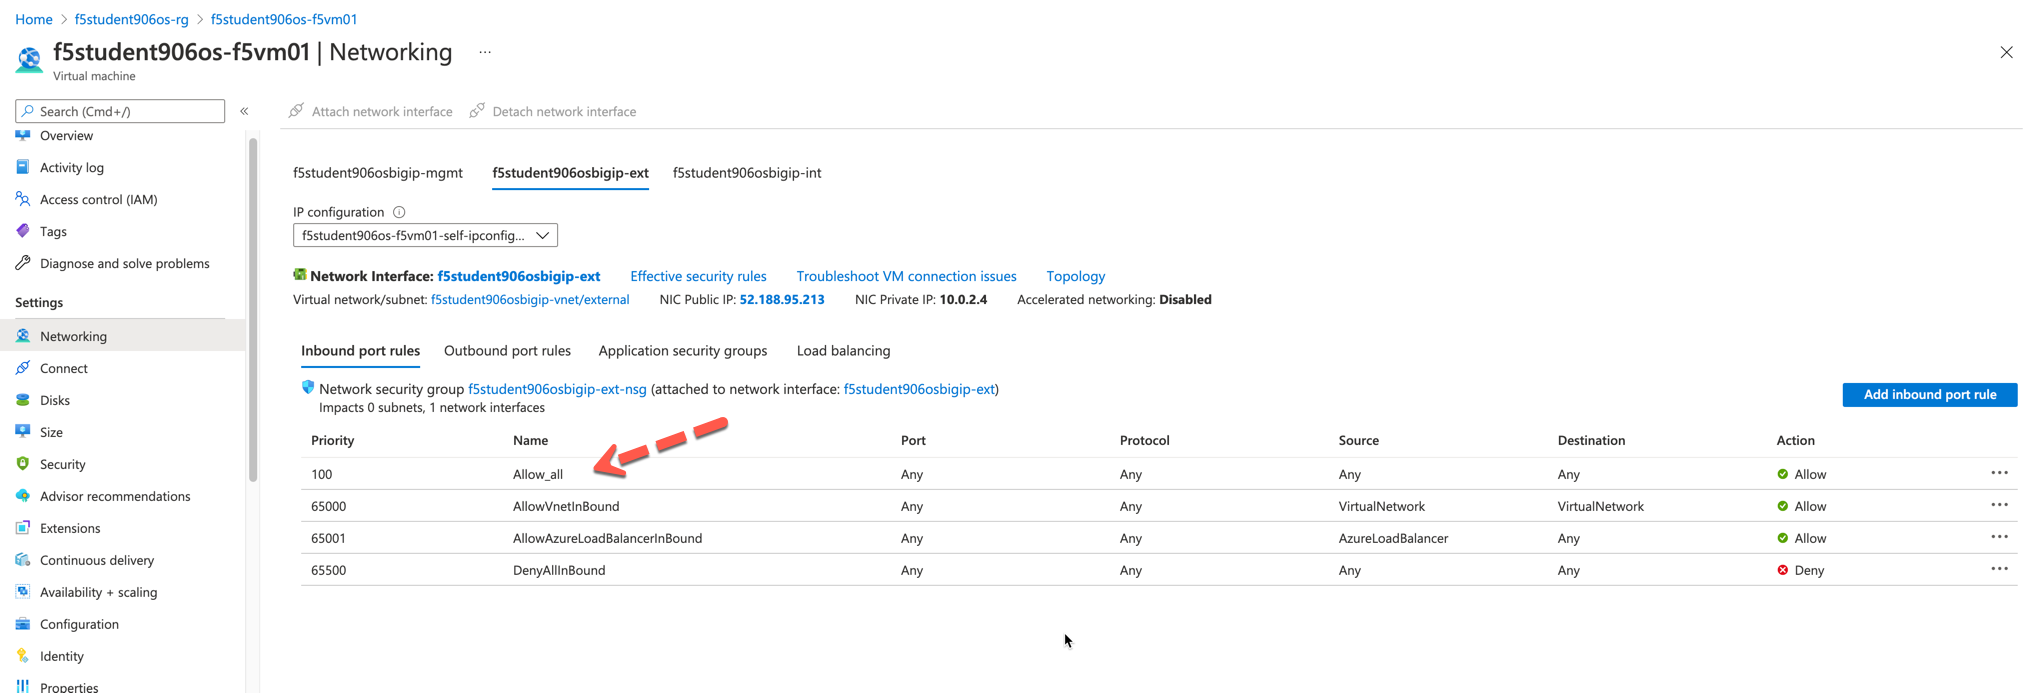Select the DenyAllInBound rule name

(559, 570)
